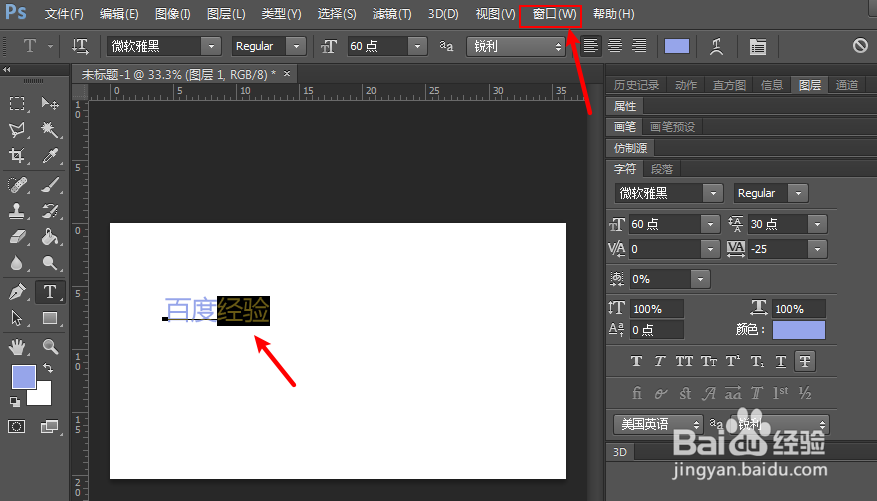Open font size dropdown in options bar

[x=417, y=46]
